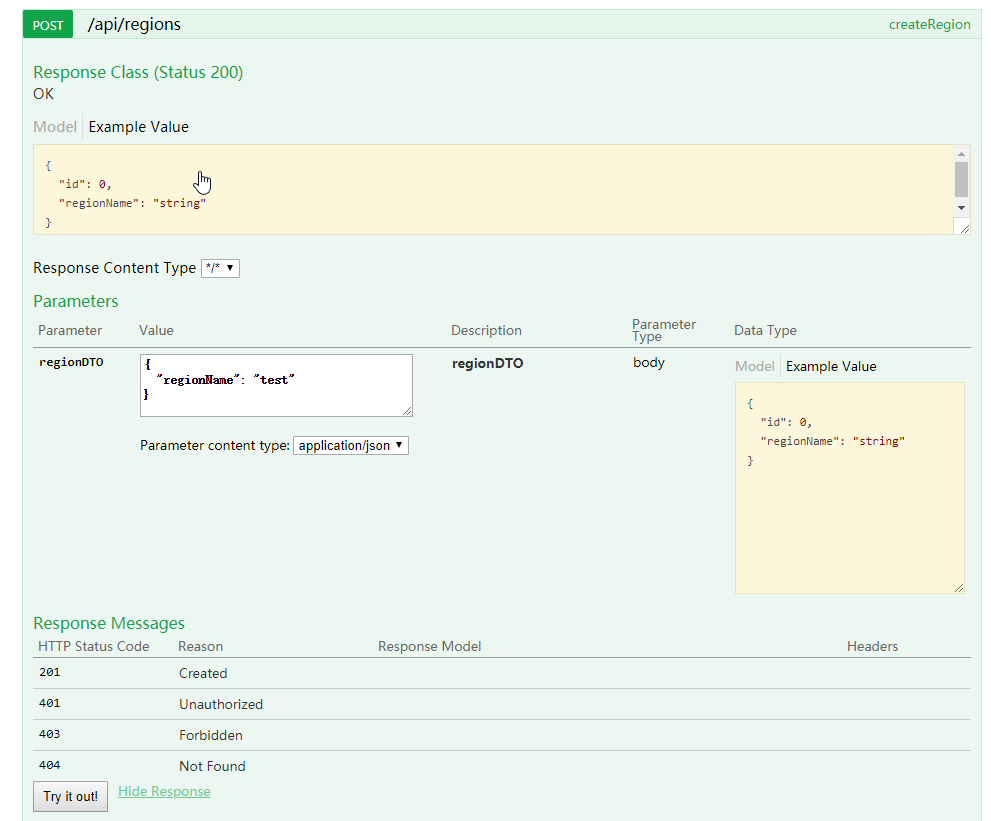This screenshot has height=821, width=991.
Task: Switch to Model tab under Response Class
Action: (x=55, y=127)
